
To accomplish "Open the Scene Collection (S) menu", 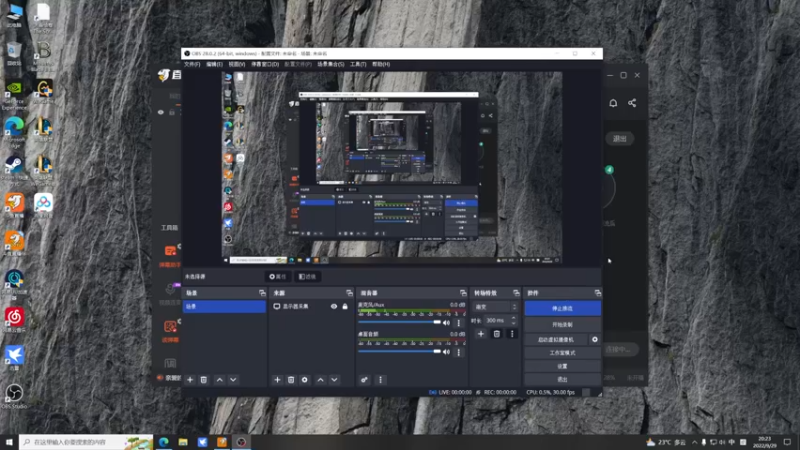I will pos(331,64).
